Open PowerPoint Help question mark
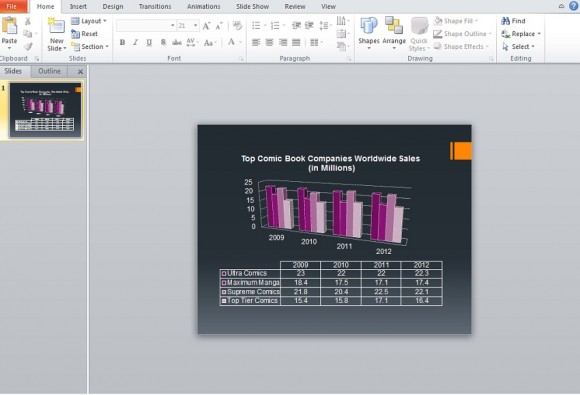Image resolution: width=580 pixels, height=395 pixels. pos(574,6)
